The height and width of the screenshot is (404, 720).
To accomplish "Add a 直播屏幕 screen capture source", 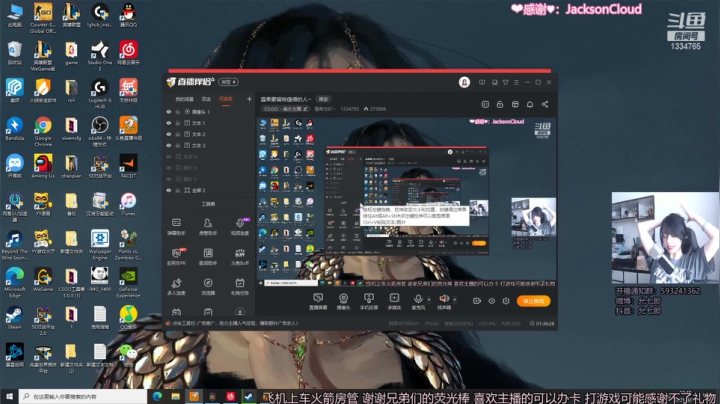I will [x=318, y=301].
